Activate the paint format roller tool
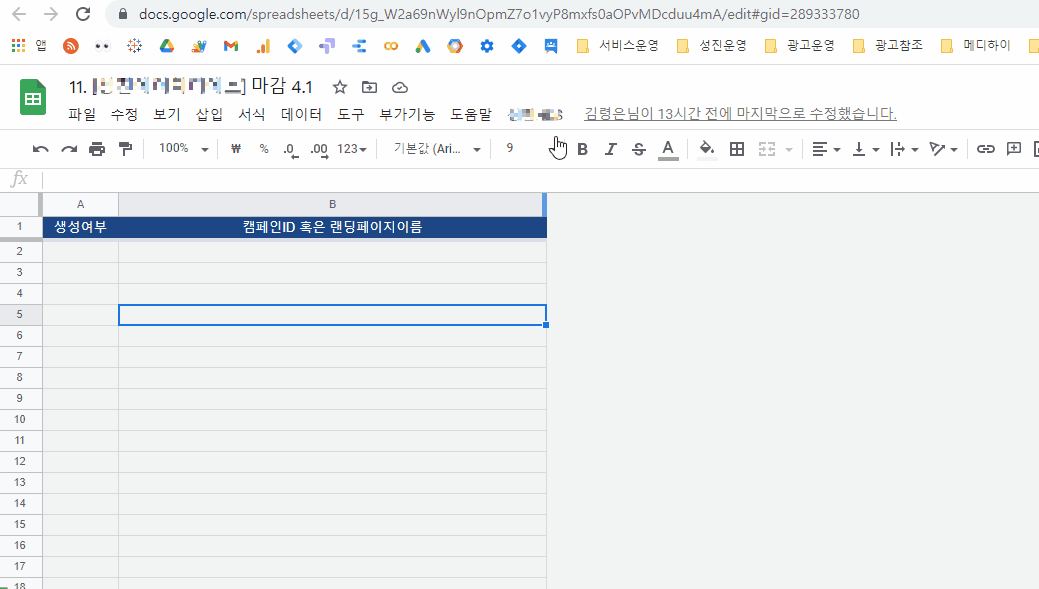This screenshot has height=589, width=1039. (x=125, y=149)
